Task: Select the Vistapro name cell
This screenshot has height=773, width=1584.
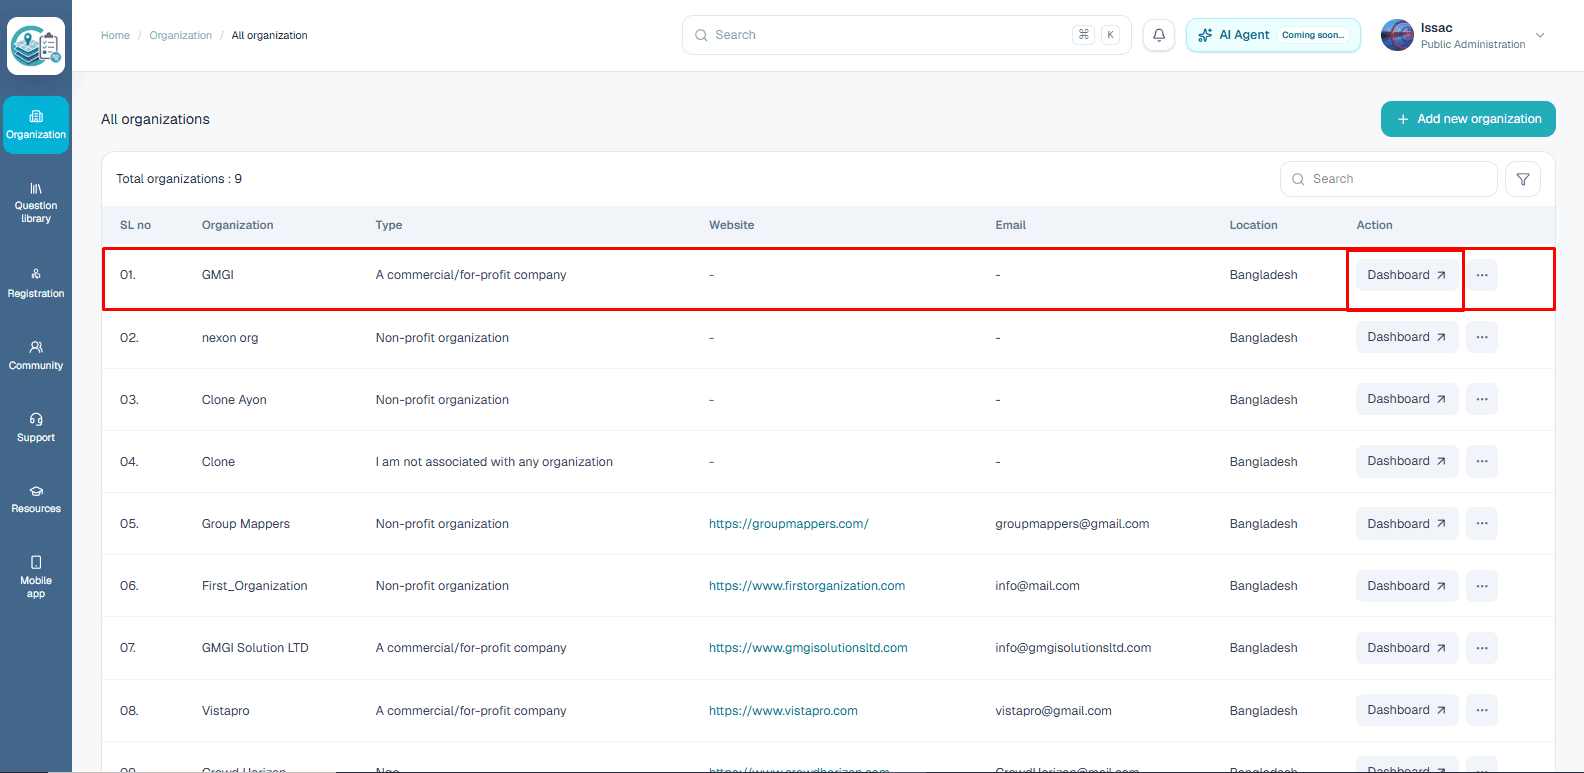Action: (x=226, y=711)
